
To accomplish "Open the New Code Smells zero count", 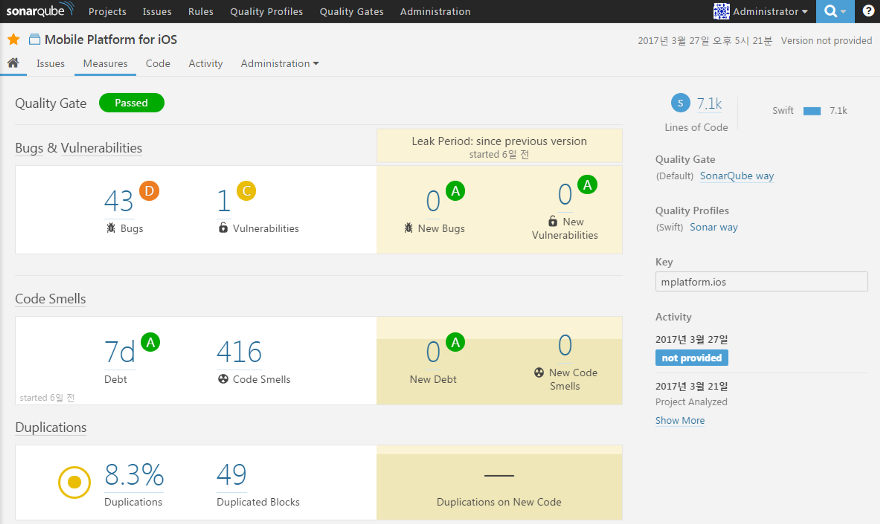I will click(565, 345).
